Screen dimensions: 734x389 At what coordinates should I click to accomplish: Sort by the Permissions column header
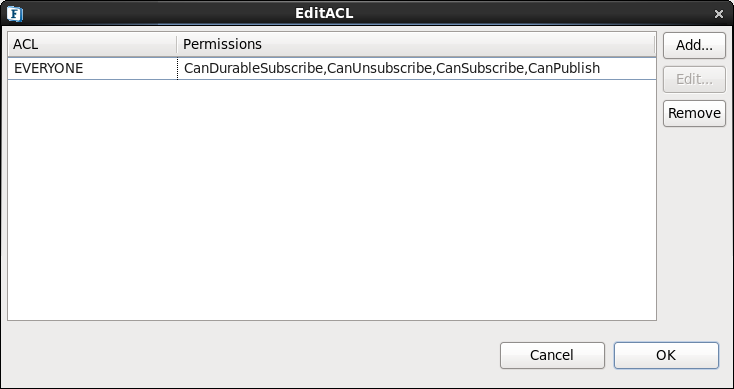pyautogui.click(x=415, y=44)
